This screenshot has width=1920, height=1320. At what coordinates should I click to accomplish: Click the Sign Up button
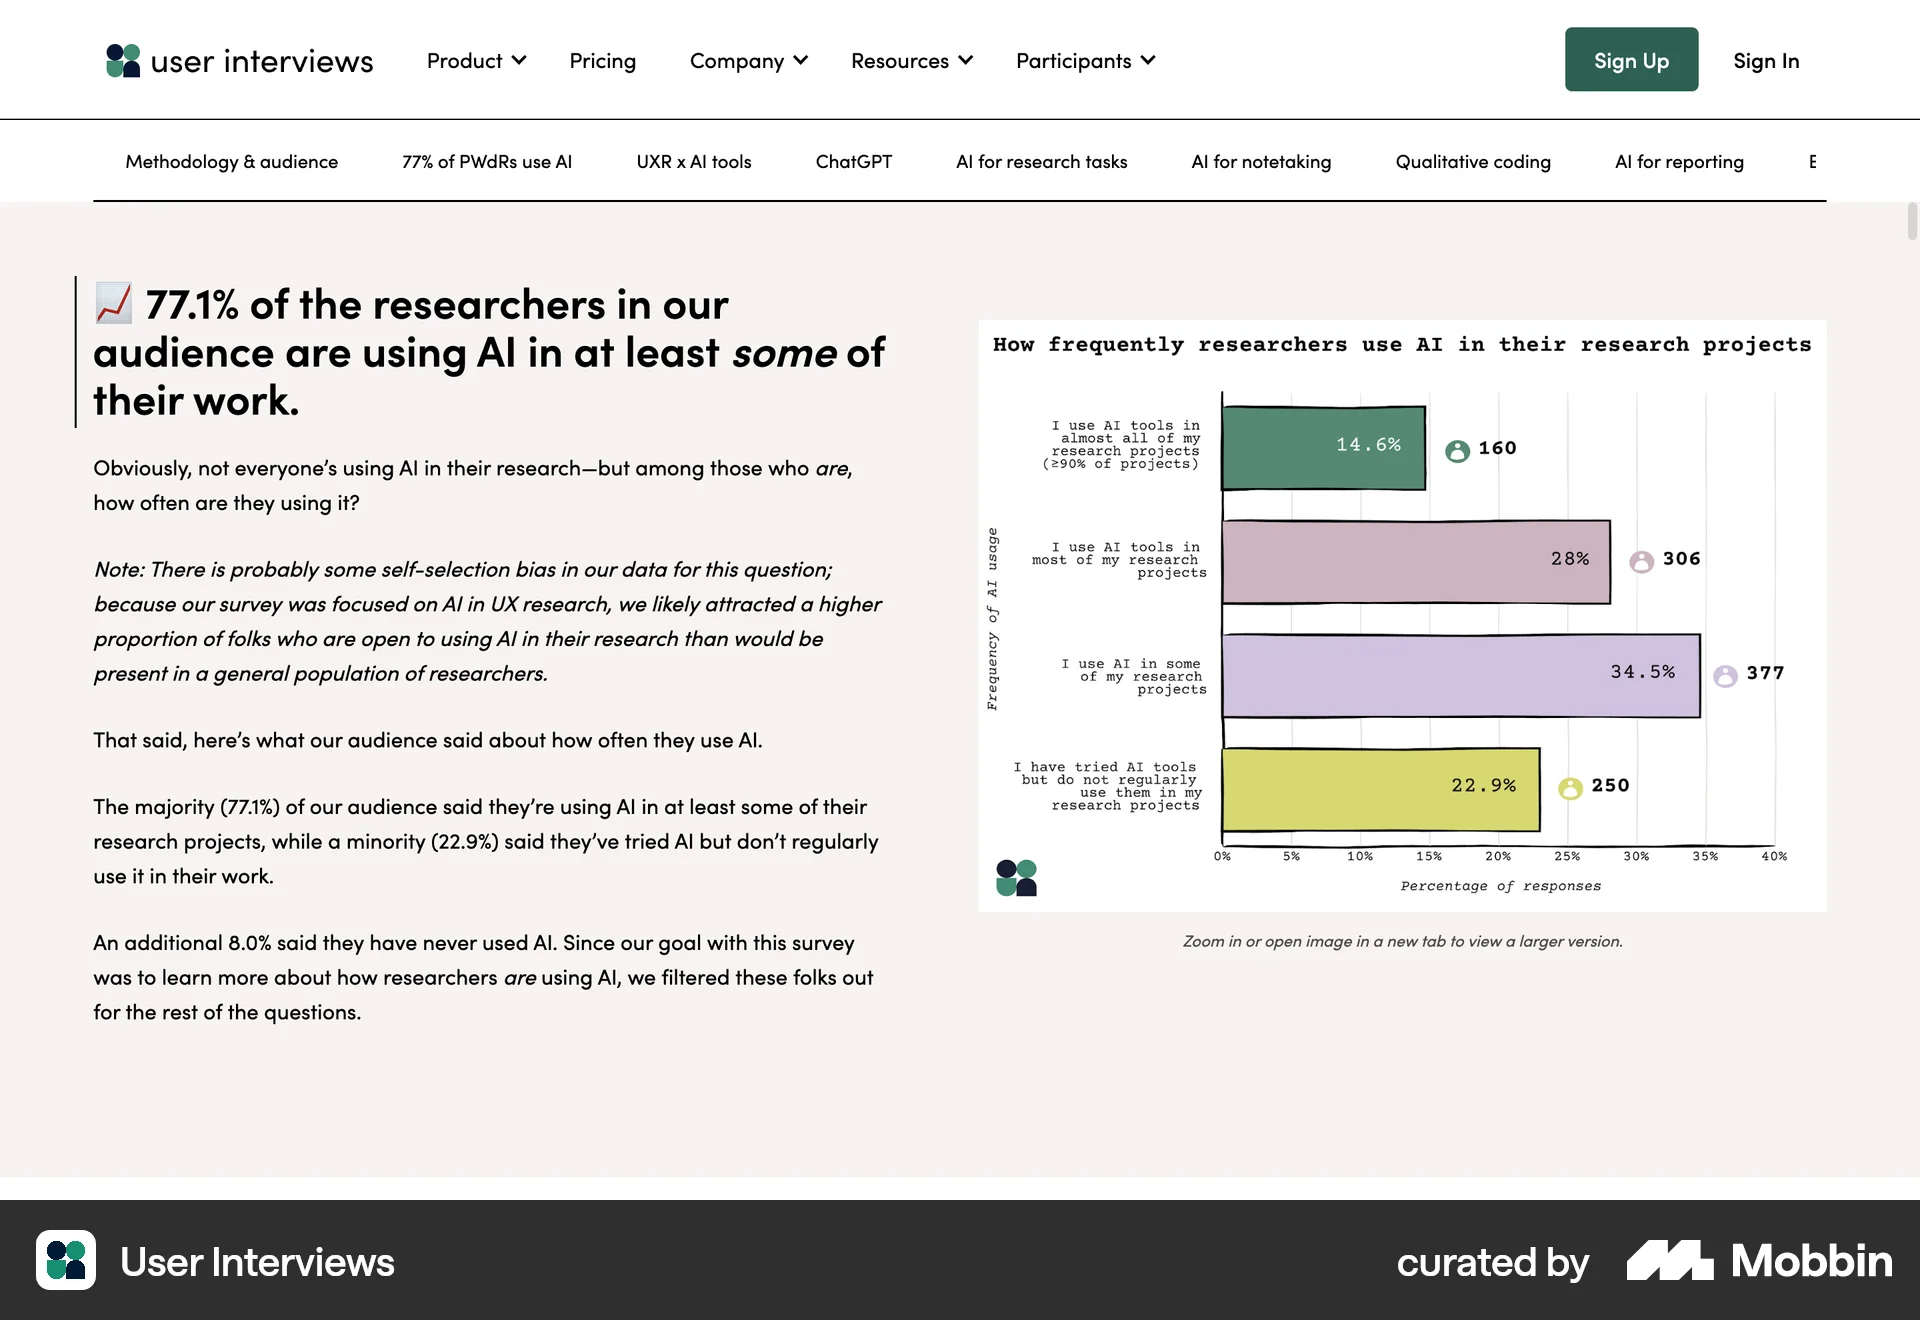tap(1631, 60)
